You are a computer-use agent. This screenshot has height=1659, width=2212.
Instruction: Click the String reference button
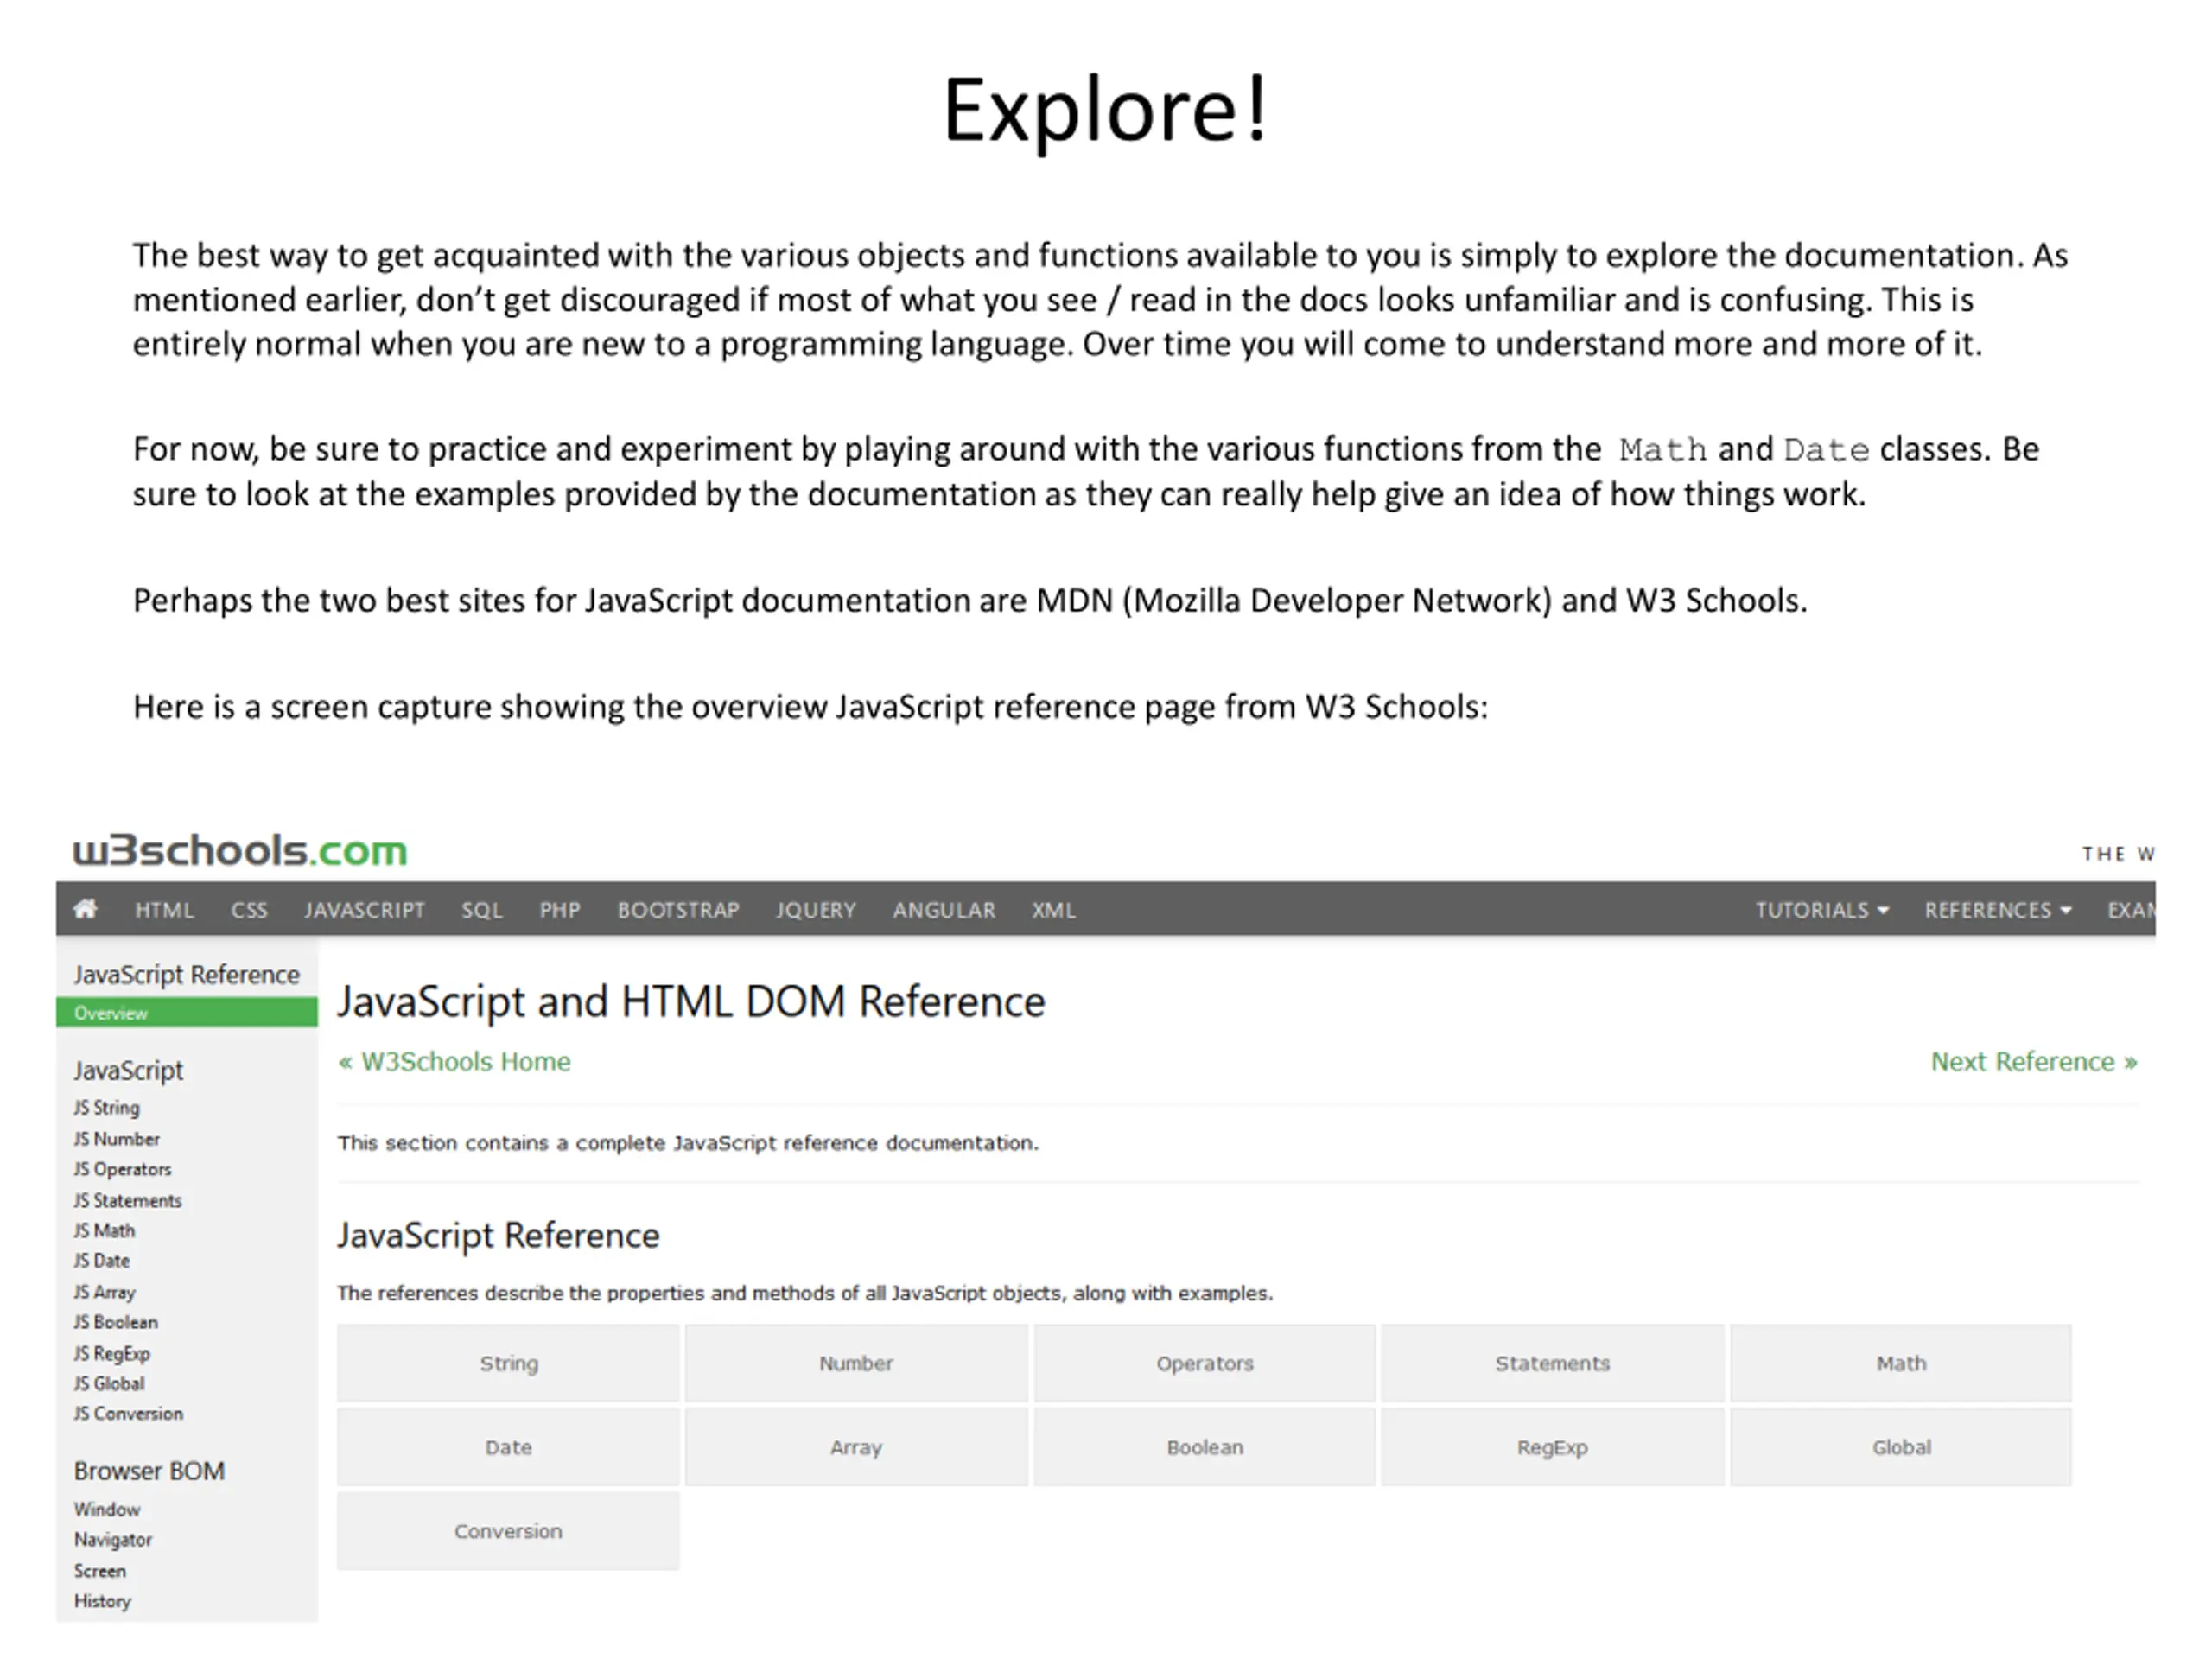pyautogui.click(x=508, y=1363)
